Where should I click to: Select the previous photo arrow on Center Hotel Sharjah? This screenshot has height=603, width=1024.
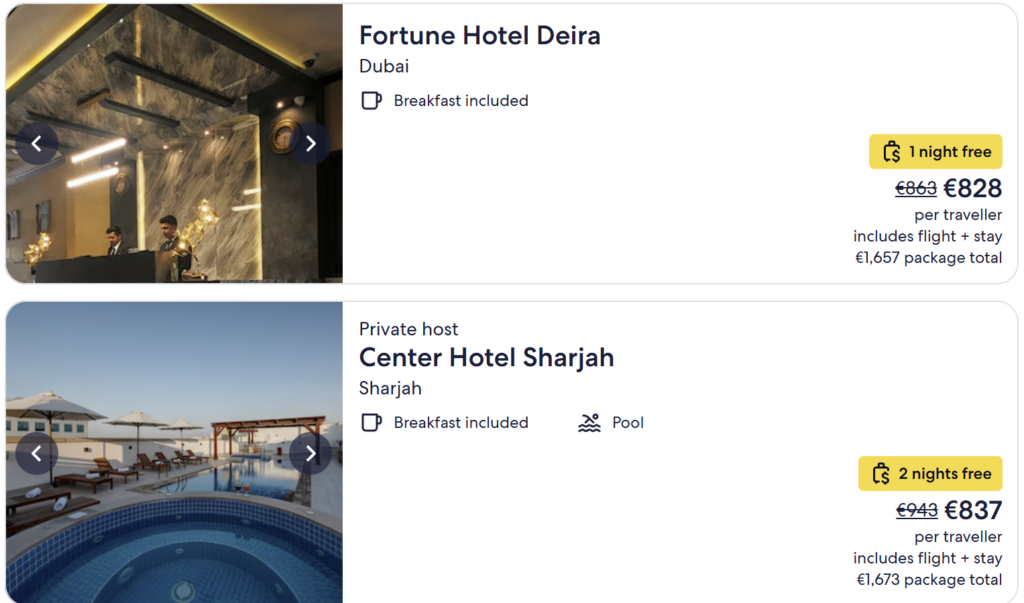click(x=37, y=453)
